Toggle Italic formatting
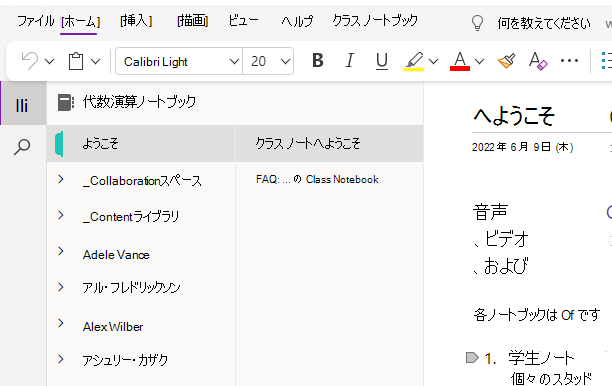Image resolution: width=612 pixels, height=386 pixels. point(350,60)
